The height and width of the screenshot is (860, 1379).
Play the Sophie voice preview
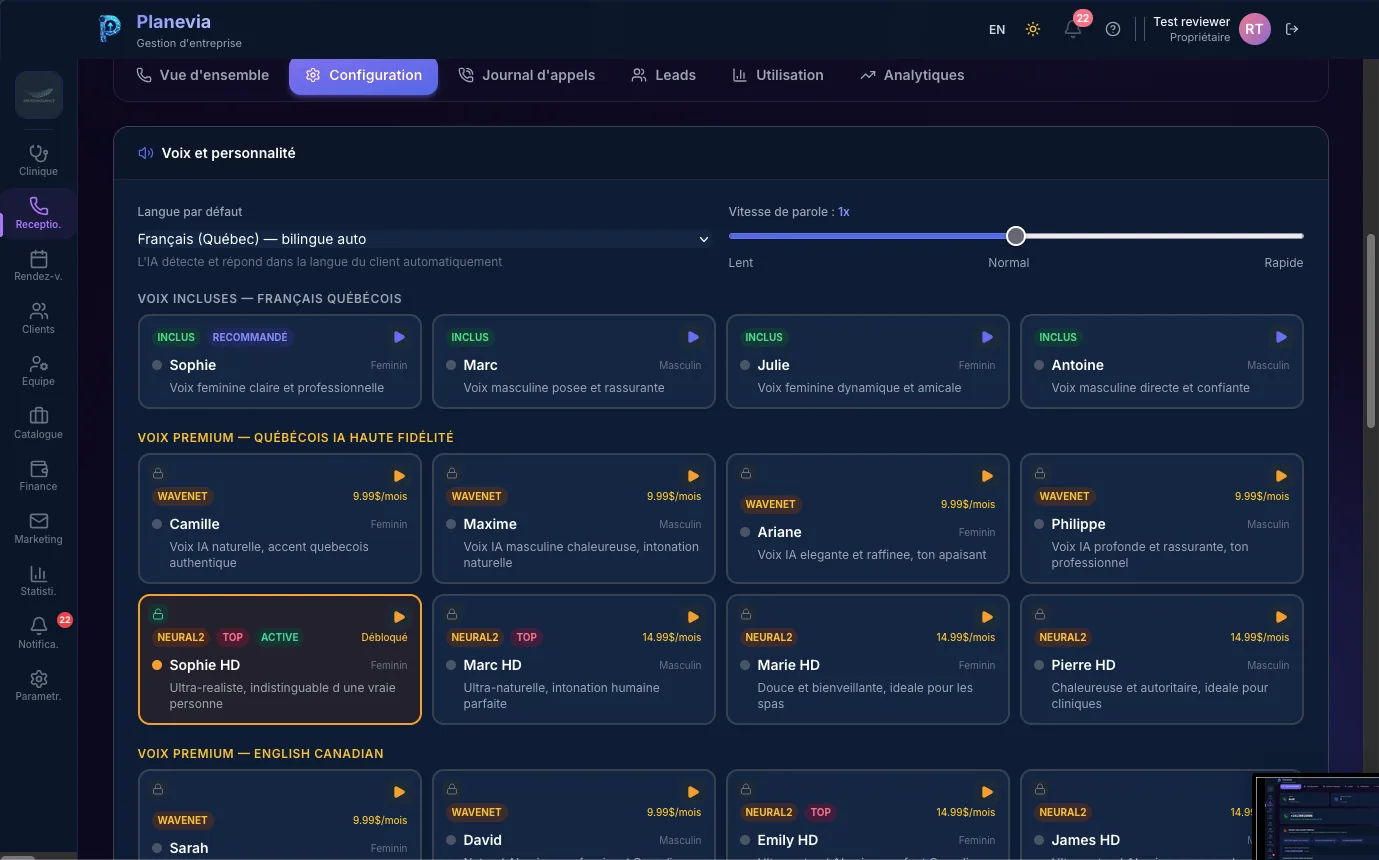pos(400,337)
